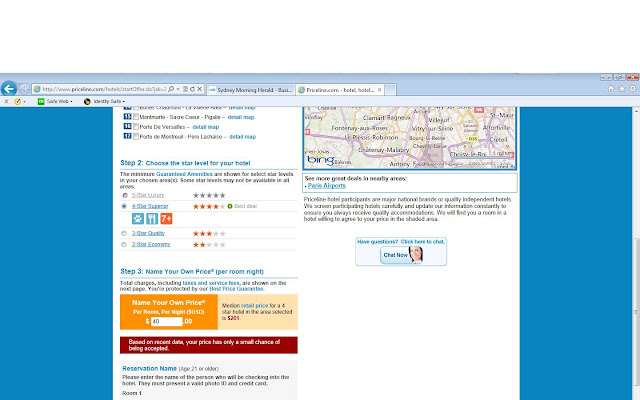Open detail map for Porte De Versailles
This screenshot has height=400, width=640.
[x=206, y=127]
